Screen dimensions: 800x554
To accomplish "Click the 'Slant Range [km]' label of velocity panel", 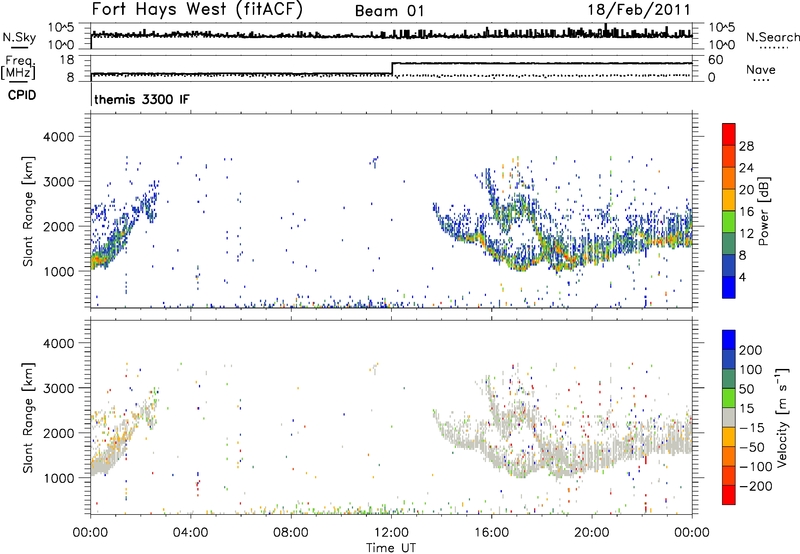I will [28, 417].
